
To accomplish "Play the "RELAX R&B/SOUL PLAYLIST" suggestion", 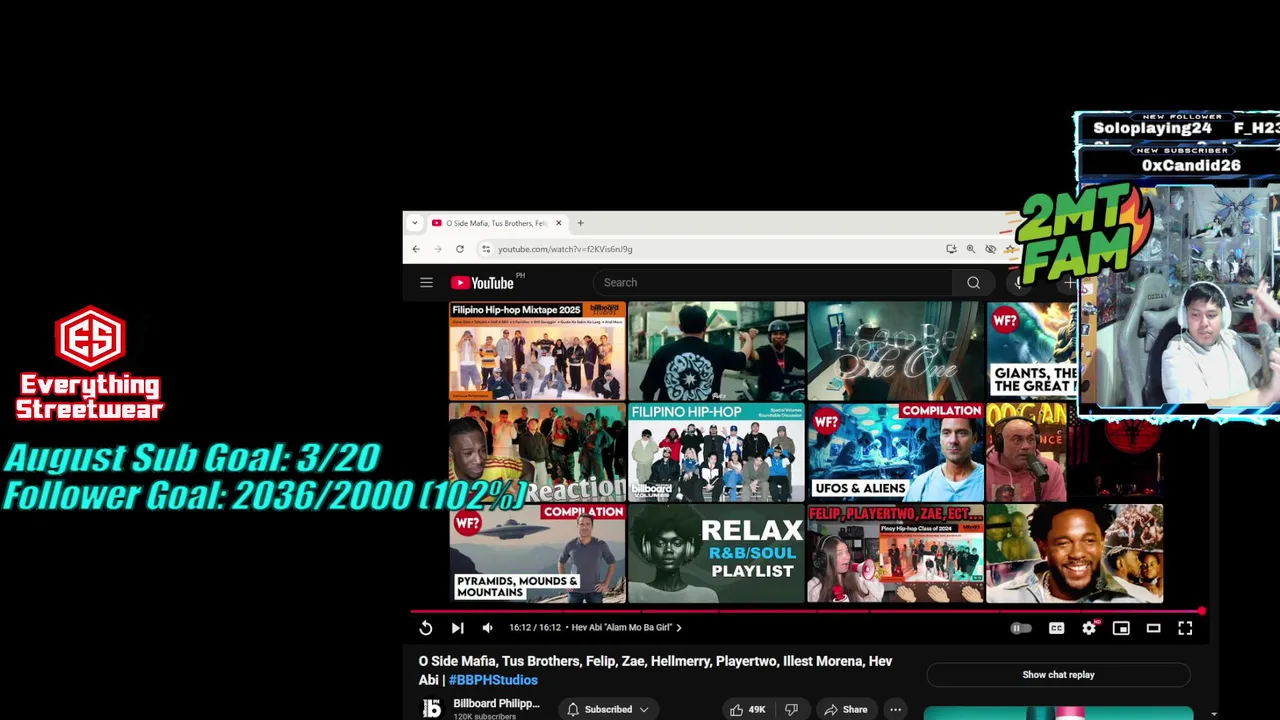I will click(x=716, y=553).
